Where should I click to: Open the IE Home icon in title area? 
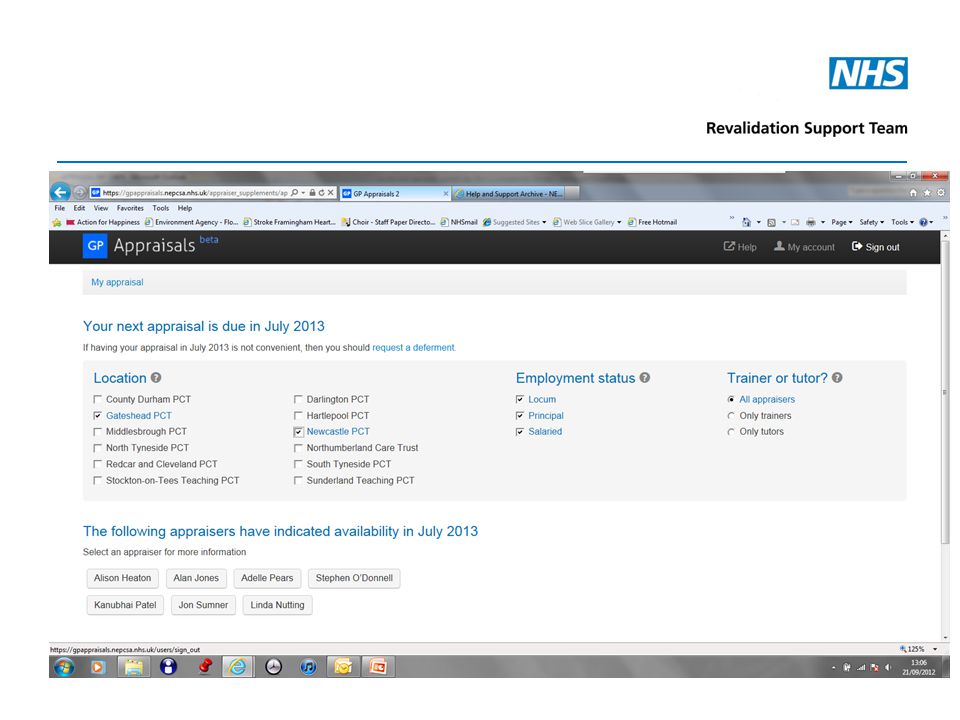point(913,192)
